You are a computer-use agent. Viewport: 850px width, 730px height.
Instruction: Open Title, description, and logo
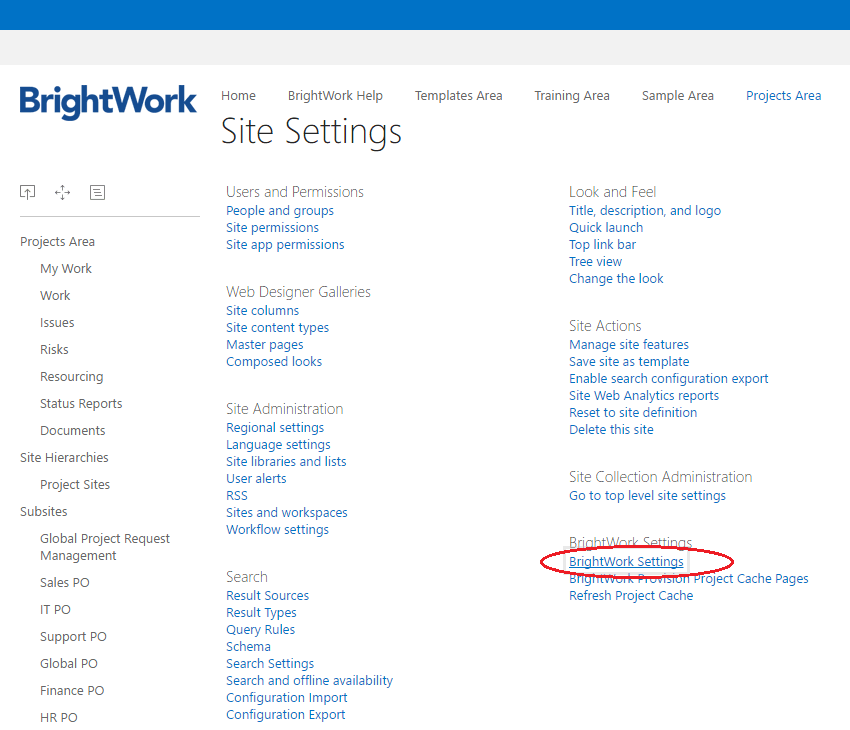pos(645,211)
